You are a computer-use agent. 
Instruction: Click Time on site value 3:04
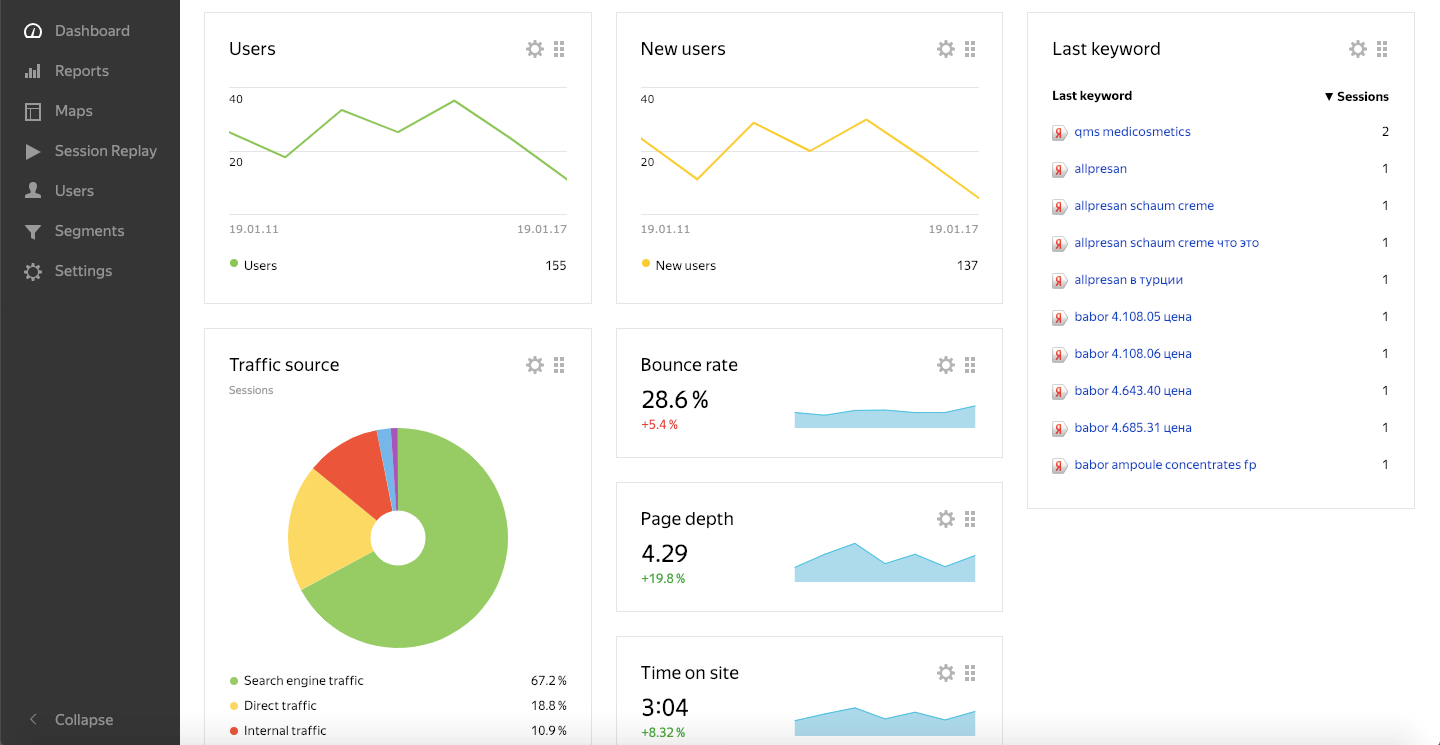click(664, 708)
